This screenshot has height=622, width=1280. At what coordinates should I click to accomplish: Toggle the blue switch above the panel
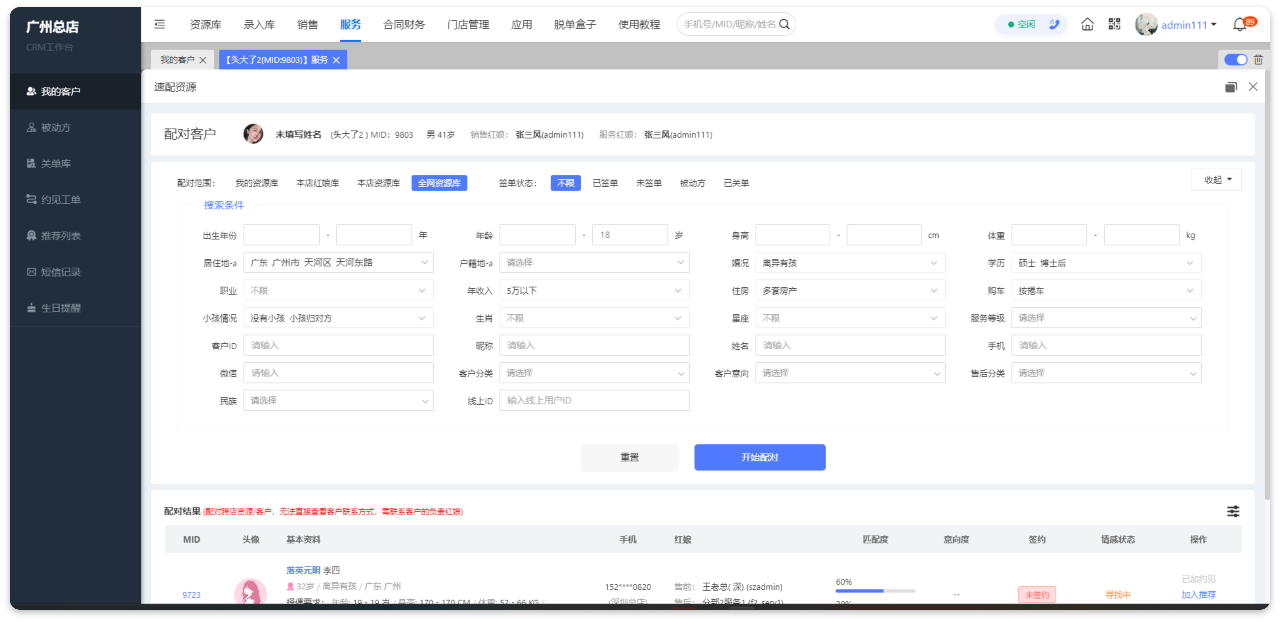[x=1236, y=60]
